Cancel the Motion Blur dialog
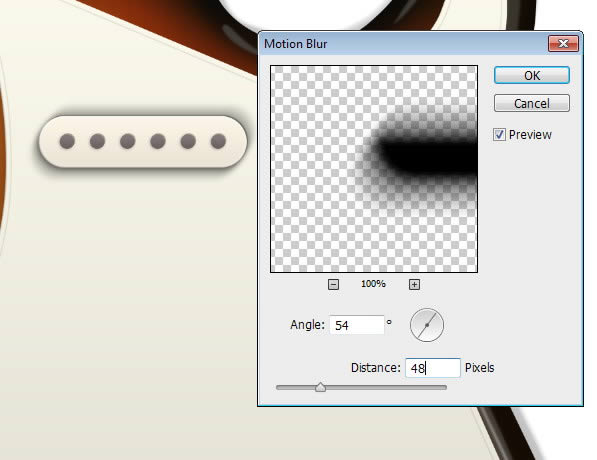Image resolution: width=597 pixels, height=460 pixels. click(532, 103)
